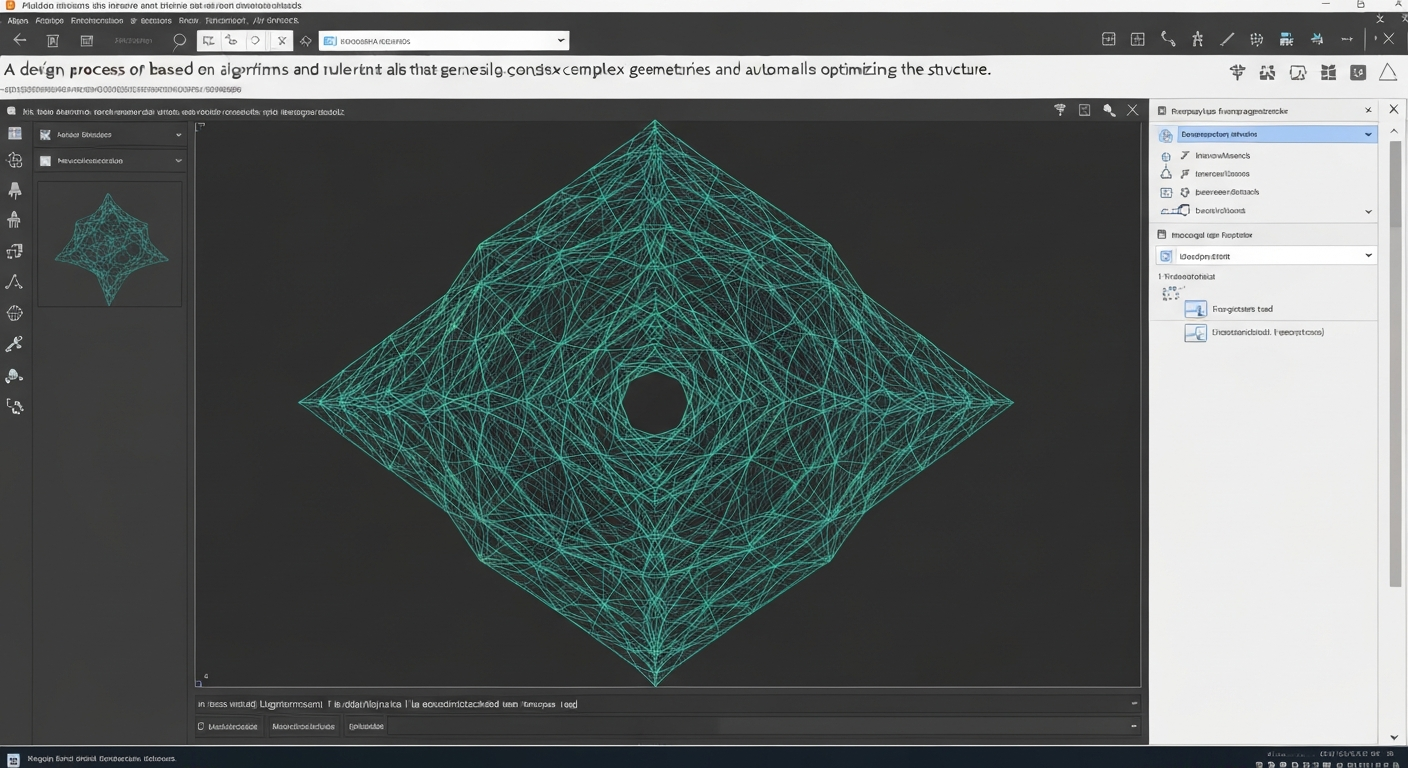Expand the second dropdown above the wireframe thumbnail
1408x768 pixels.
(x=109, y=160)
